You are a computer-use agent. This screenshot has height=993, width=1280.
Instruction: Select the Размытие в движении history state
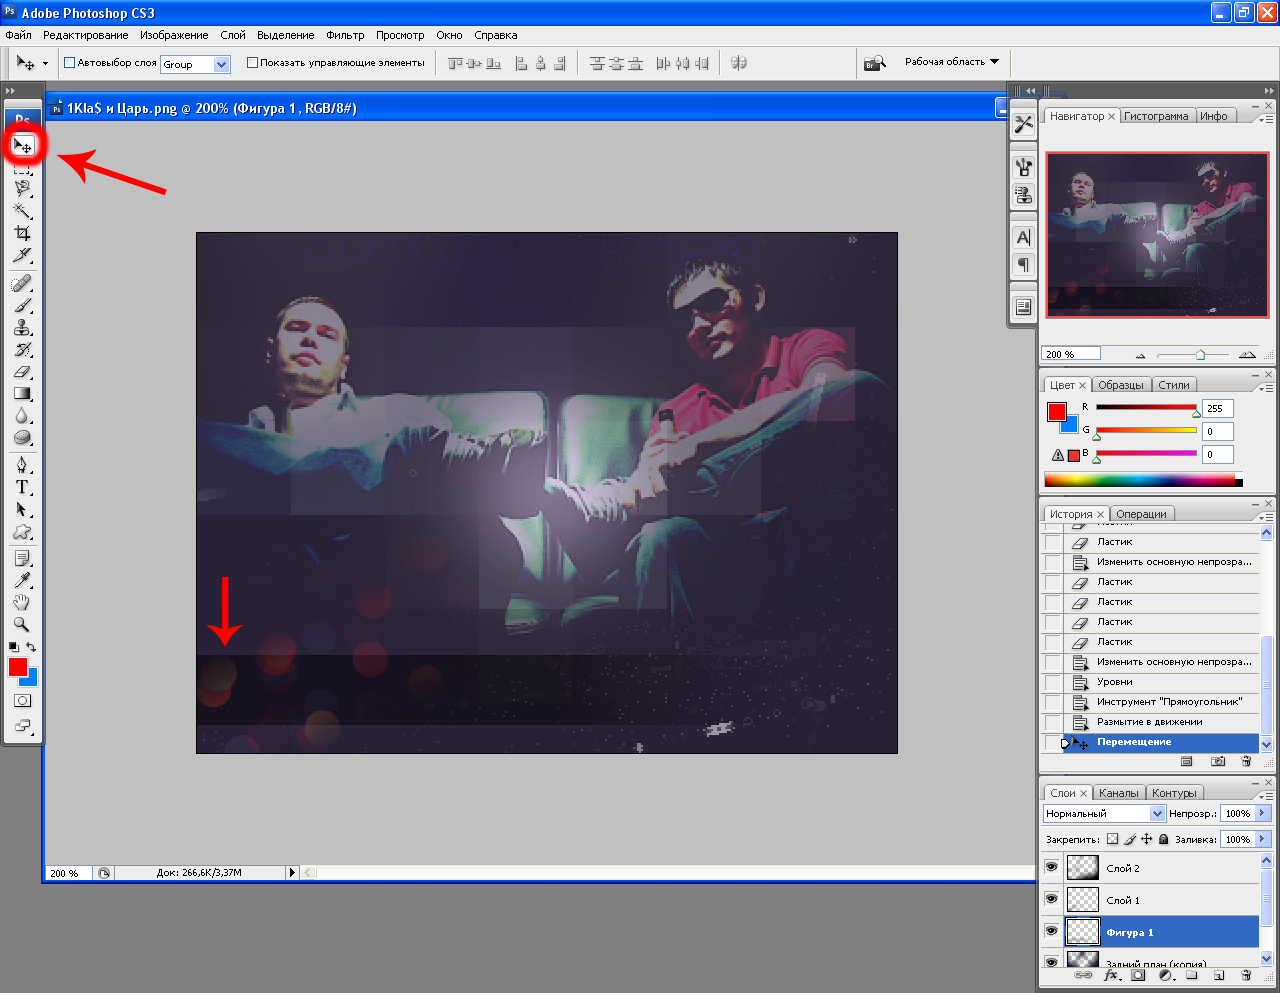pyautogui.click(x=1149, y=722)
